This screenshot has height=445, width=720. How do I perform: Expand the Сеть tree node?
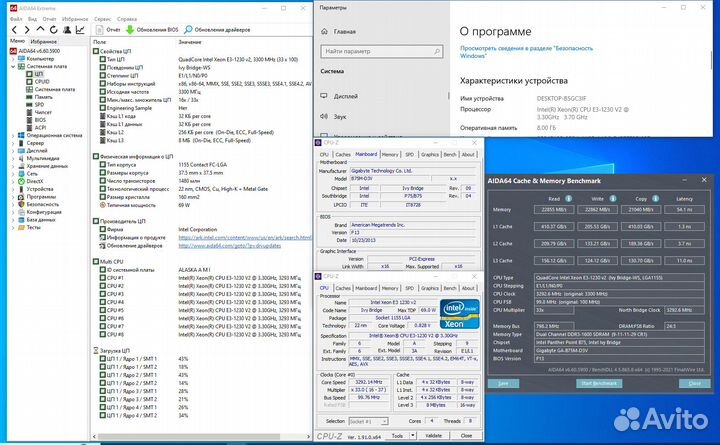click(x=13, y=174)
